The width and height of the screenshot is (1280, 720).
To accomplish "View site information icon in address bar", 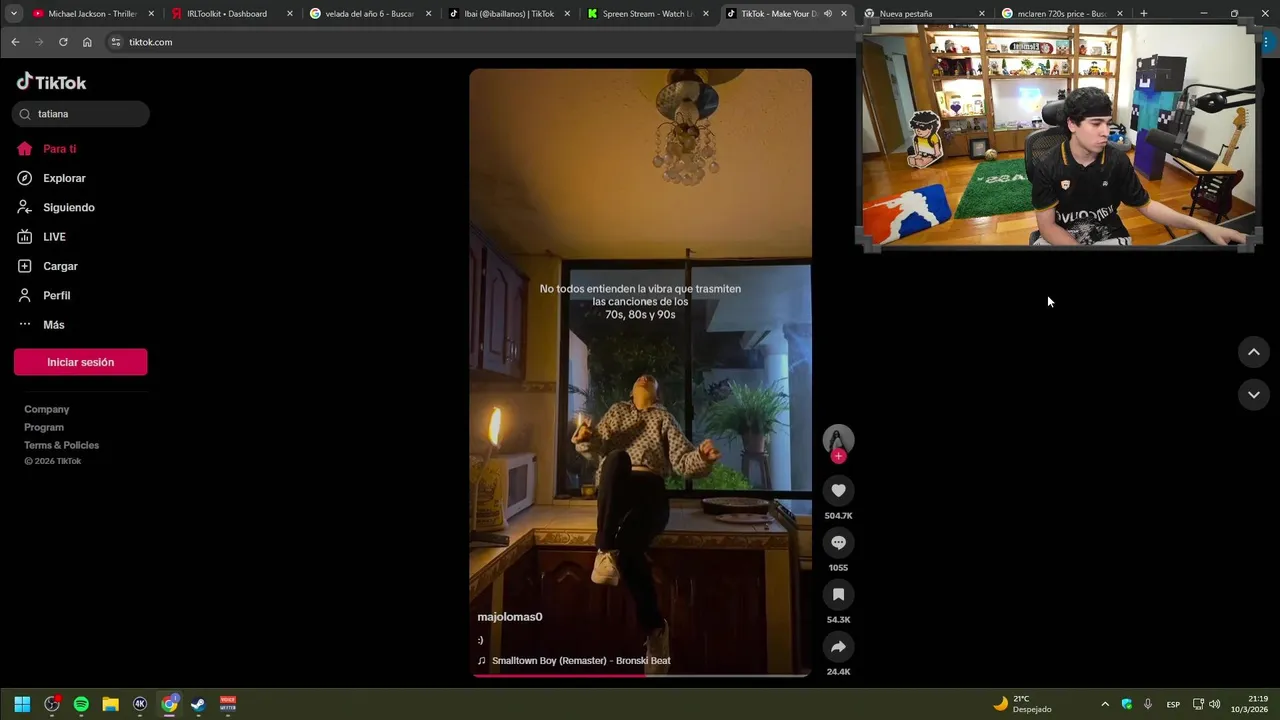I will [x=115, y=42].
